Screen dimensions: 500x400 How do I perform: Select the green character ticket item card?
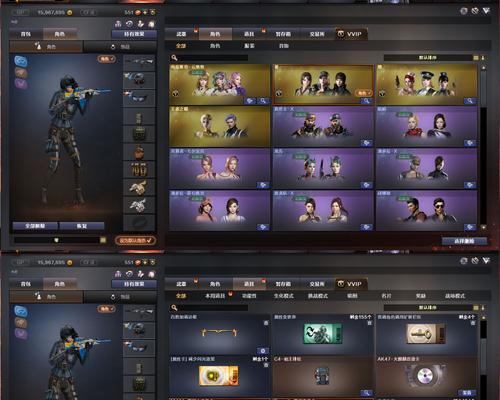coord(323,335)
